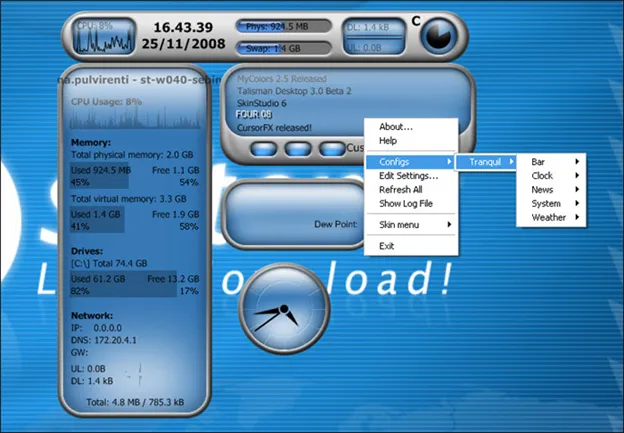Click the CPU usage graph meter
The image size is (624, 433).
(104, 37)
